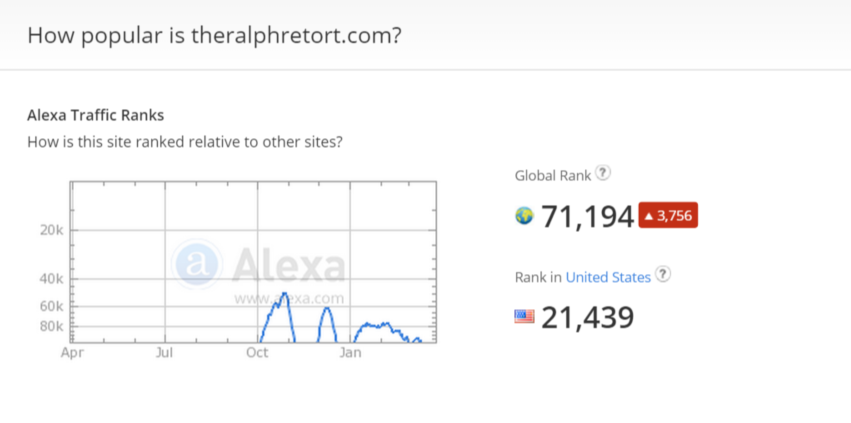
Task: Click the www.alexa.com watermark text
Action: pyautogui.click(x=289, y=299)
